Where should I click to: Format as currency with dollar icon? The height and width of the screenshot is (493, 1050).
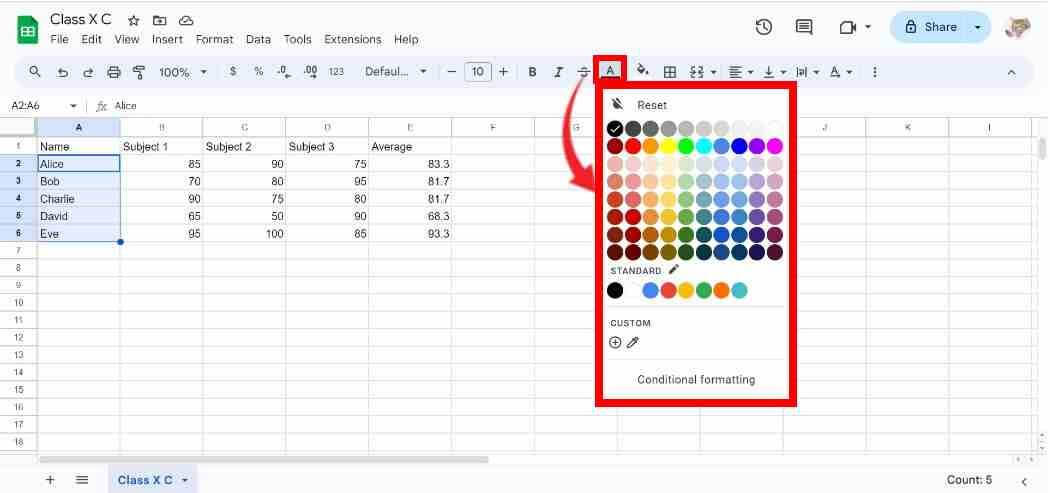pyautogui.click(x=232, y=72)
